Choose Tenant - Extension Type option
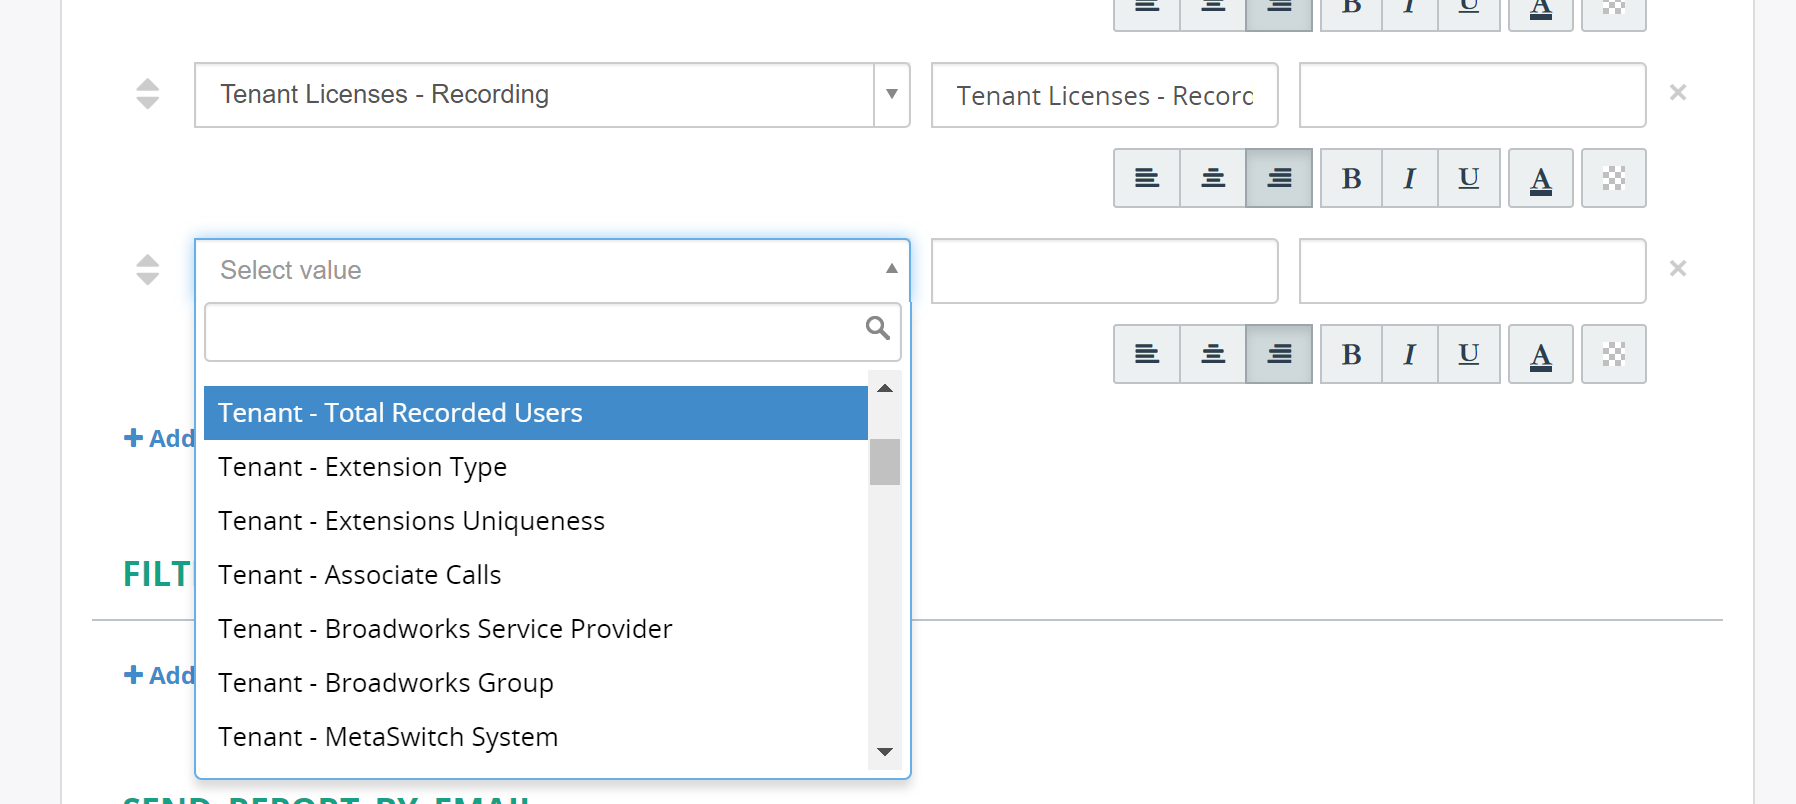The width and height of the screenshot is (1796, 804). point(536,467)
